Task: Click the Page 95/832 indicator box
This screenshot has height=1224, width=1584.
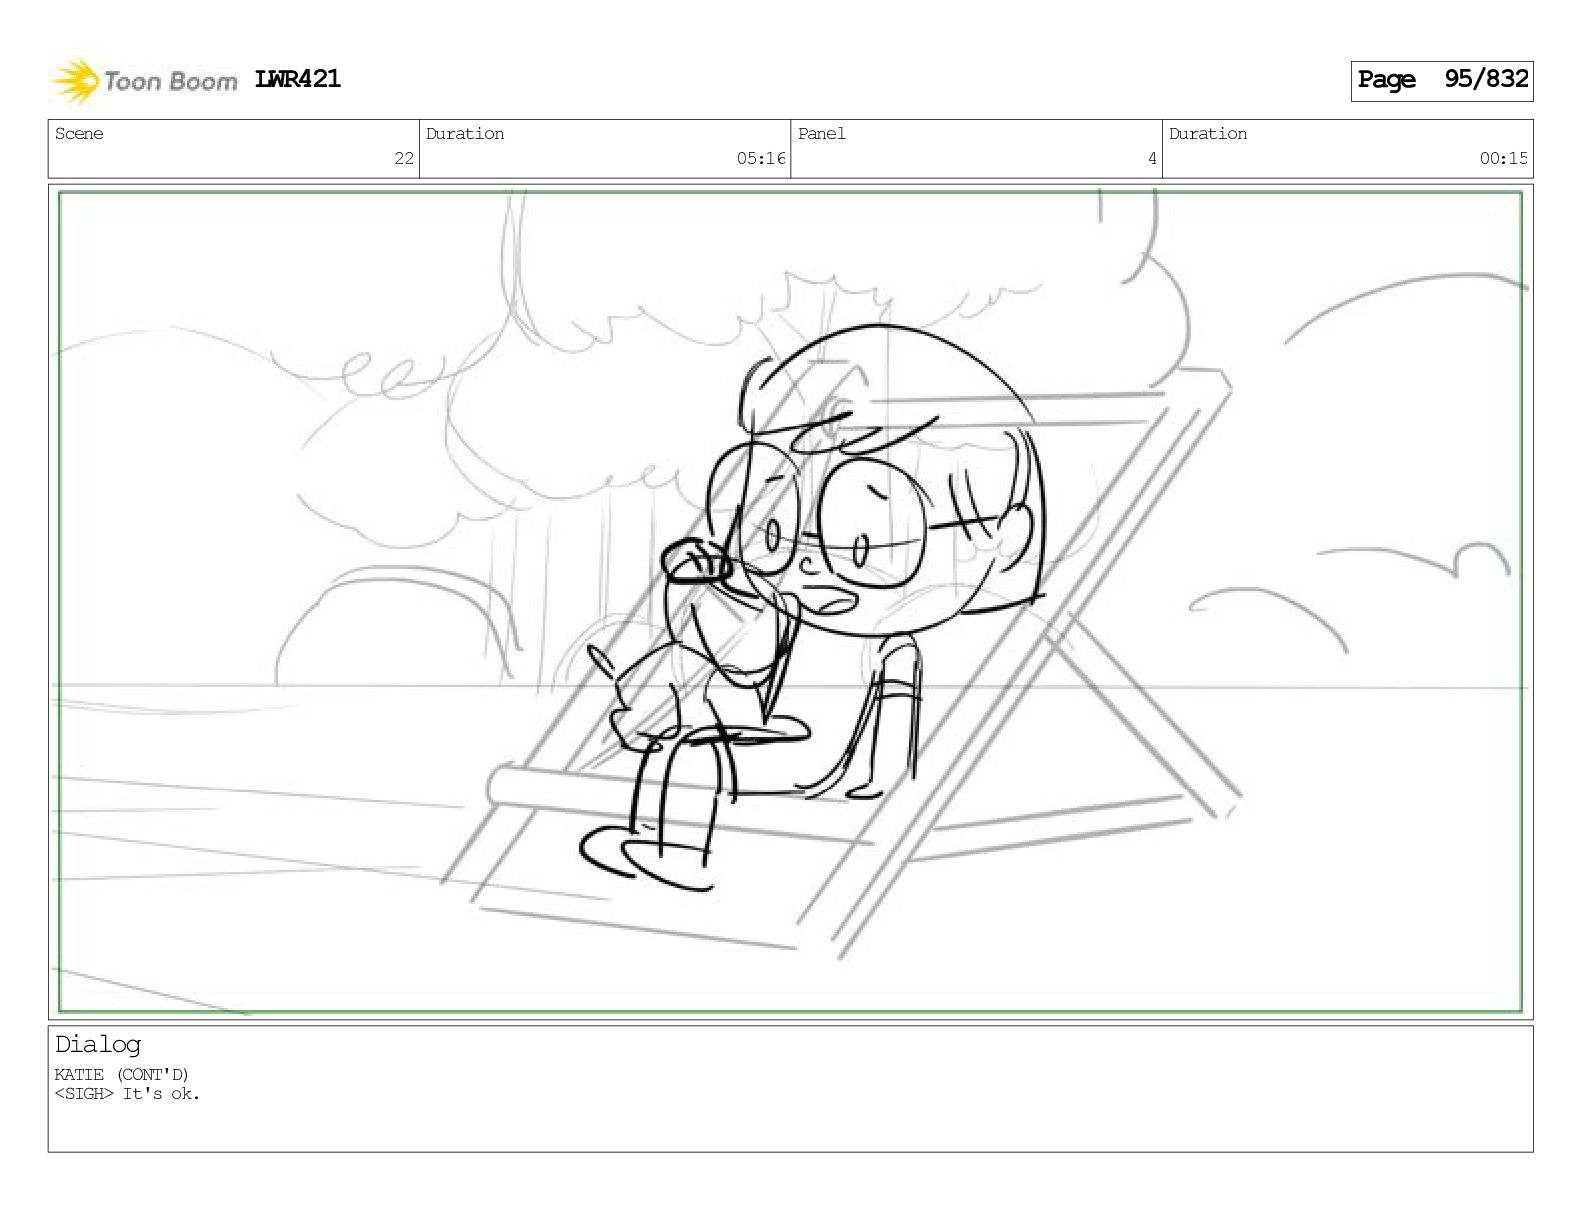Action: point(1442,80)
